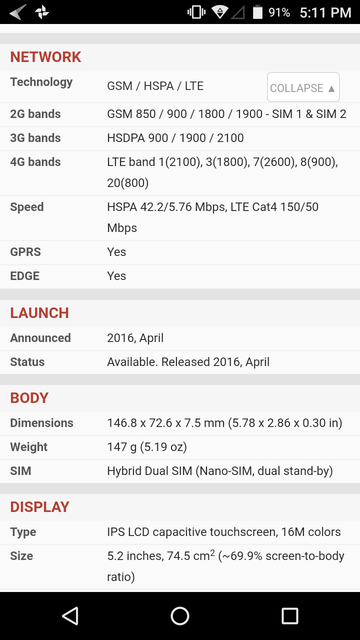Tap the 4G bands spec label
Screen dimensions: 360x640
(x=36, y=162)
